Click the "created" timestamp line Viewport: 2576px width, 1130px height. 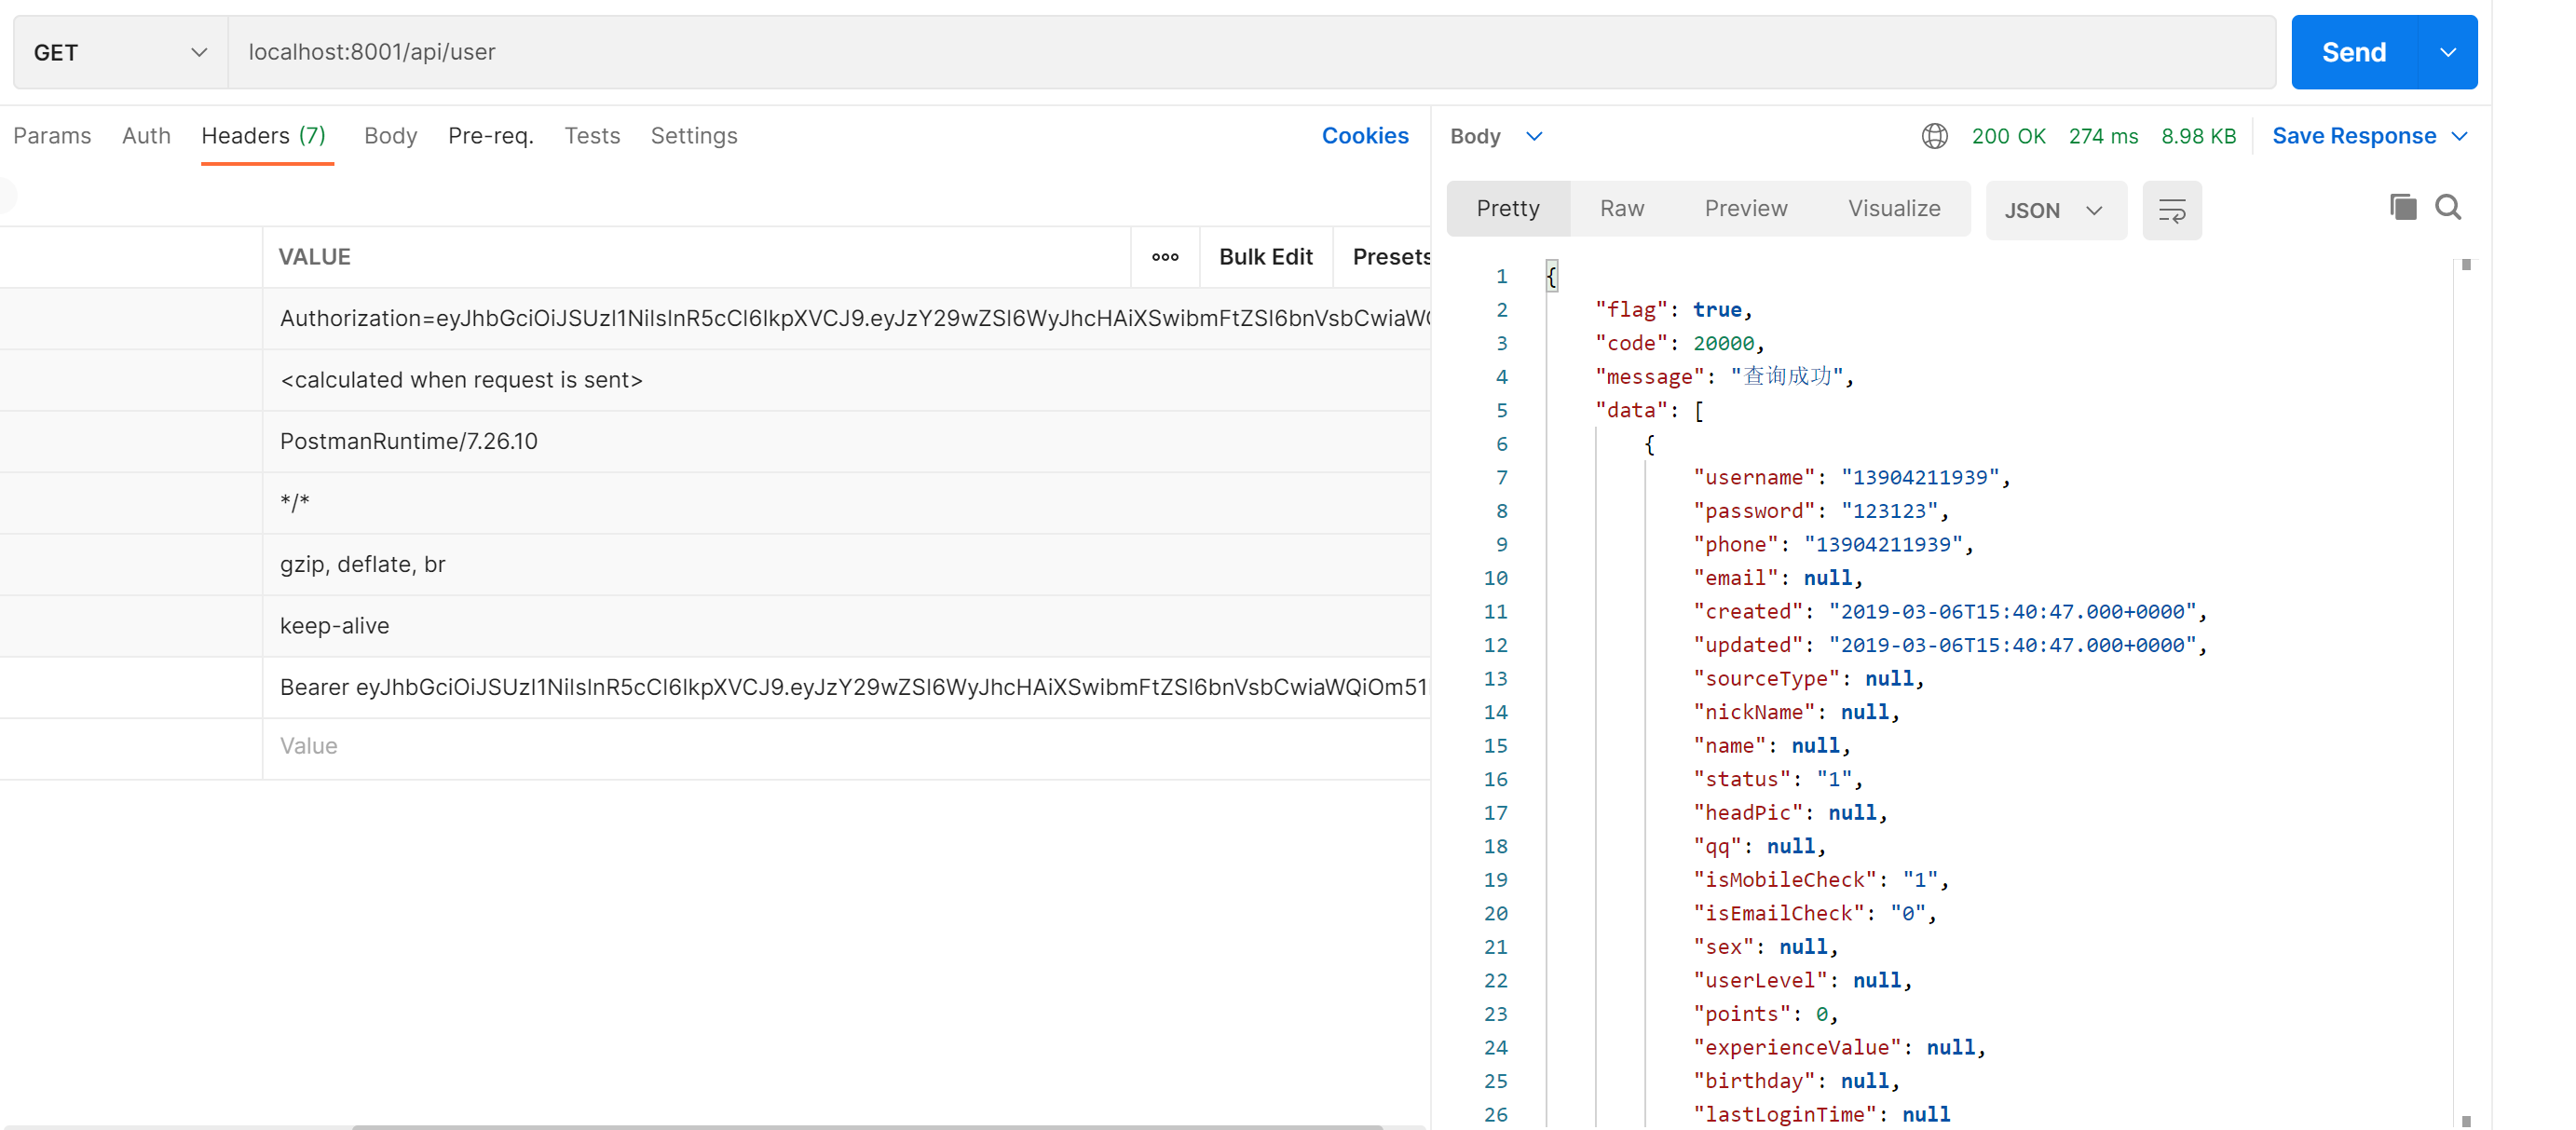pos(1949,612)
